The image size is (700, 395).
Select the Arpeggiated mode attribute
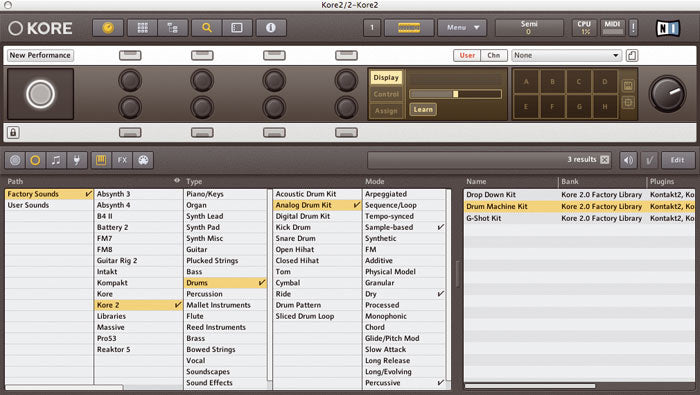[404, 194]
